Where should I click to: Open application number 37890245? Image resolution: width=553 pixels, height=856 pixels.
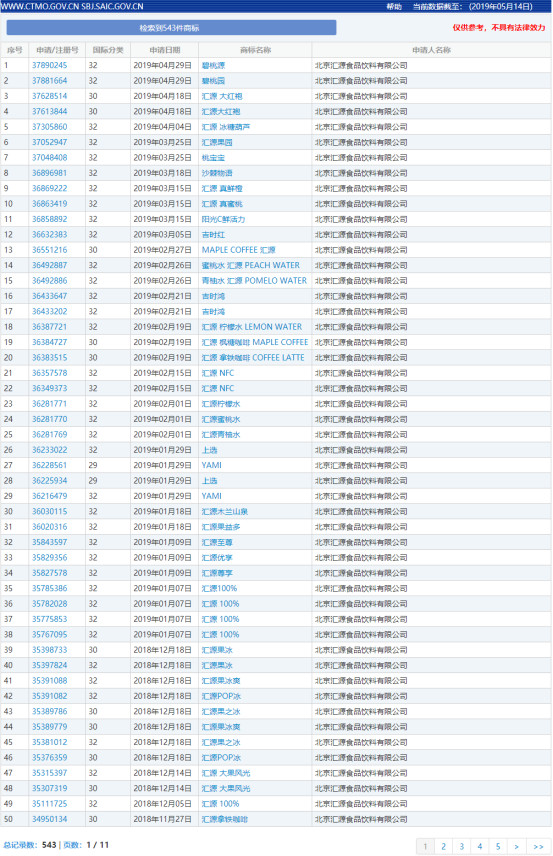pos(49,66)
